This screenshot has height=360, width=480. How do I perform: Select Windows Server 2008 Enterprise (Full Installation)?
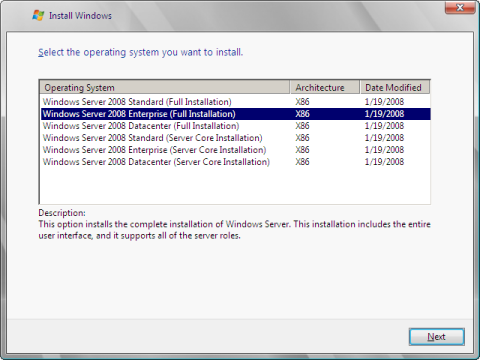pos(235,114)
